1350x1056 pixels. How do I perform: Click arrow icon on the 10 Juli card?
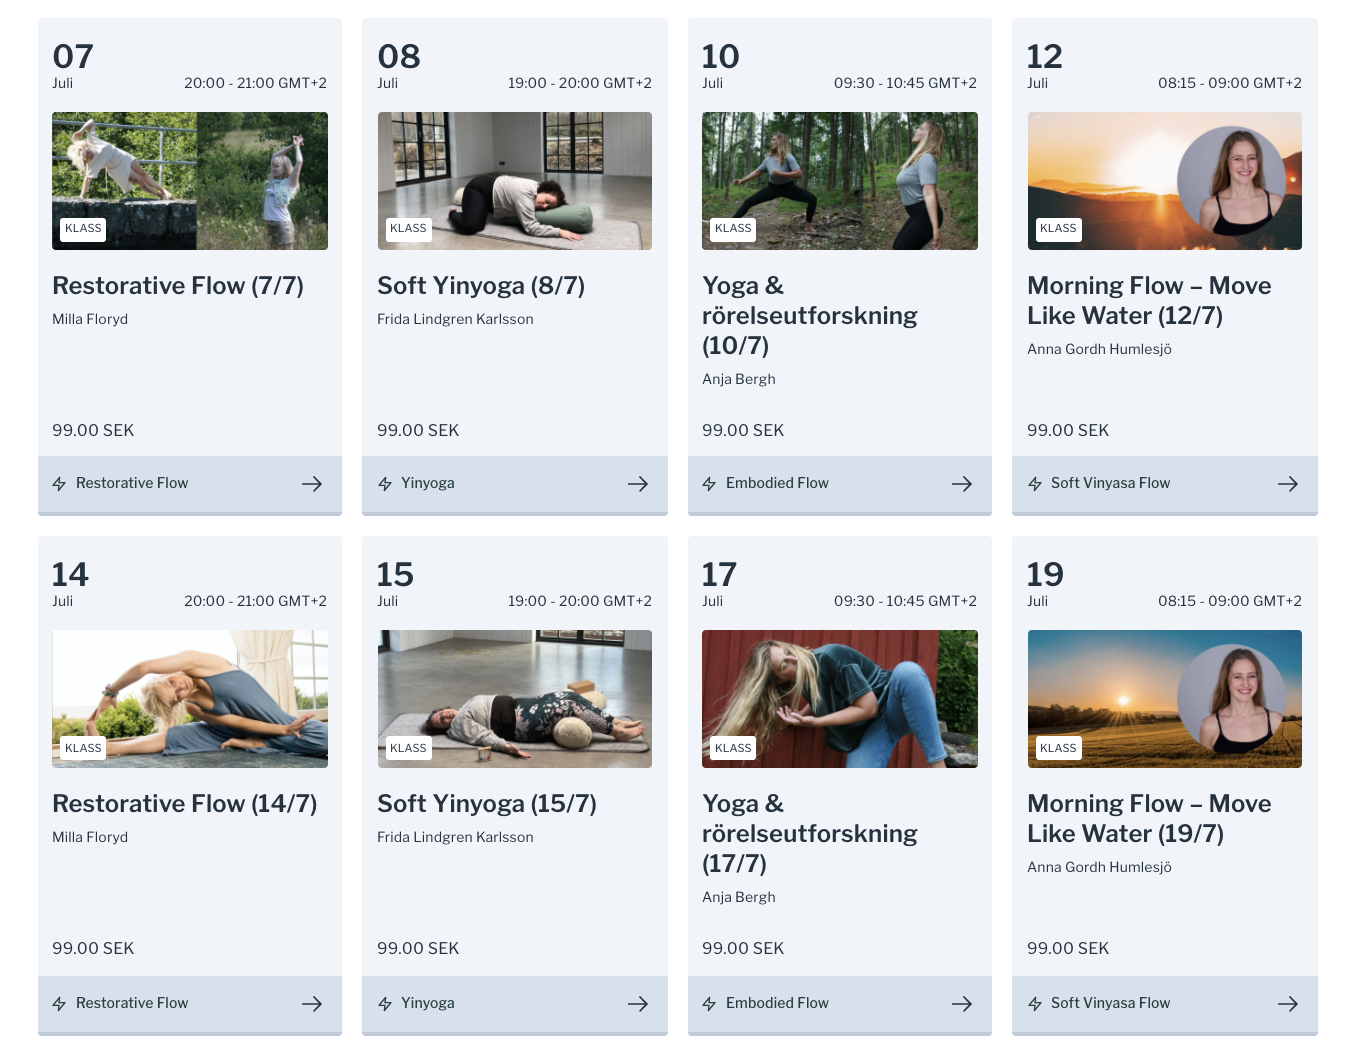[x=962, y=484]
